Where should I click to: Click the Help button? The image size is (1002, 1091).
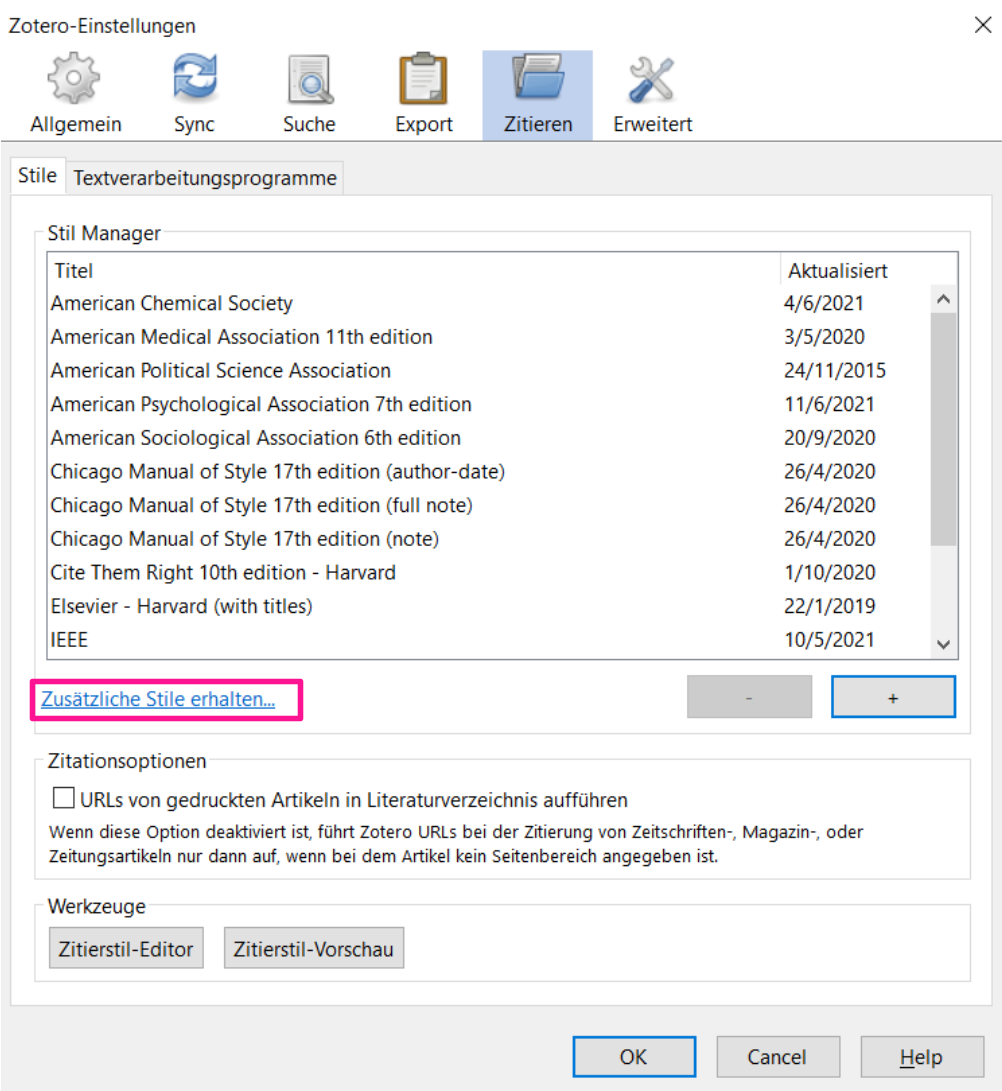[922, 1057]
